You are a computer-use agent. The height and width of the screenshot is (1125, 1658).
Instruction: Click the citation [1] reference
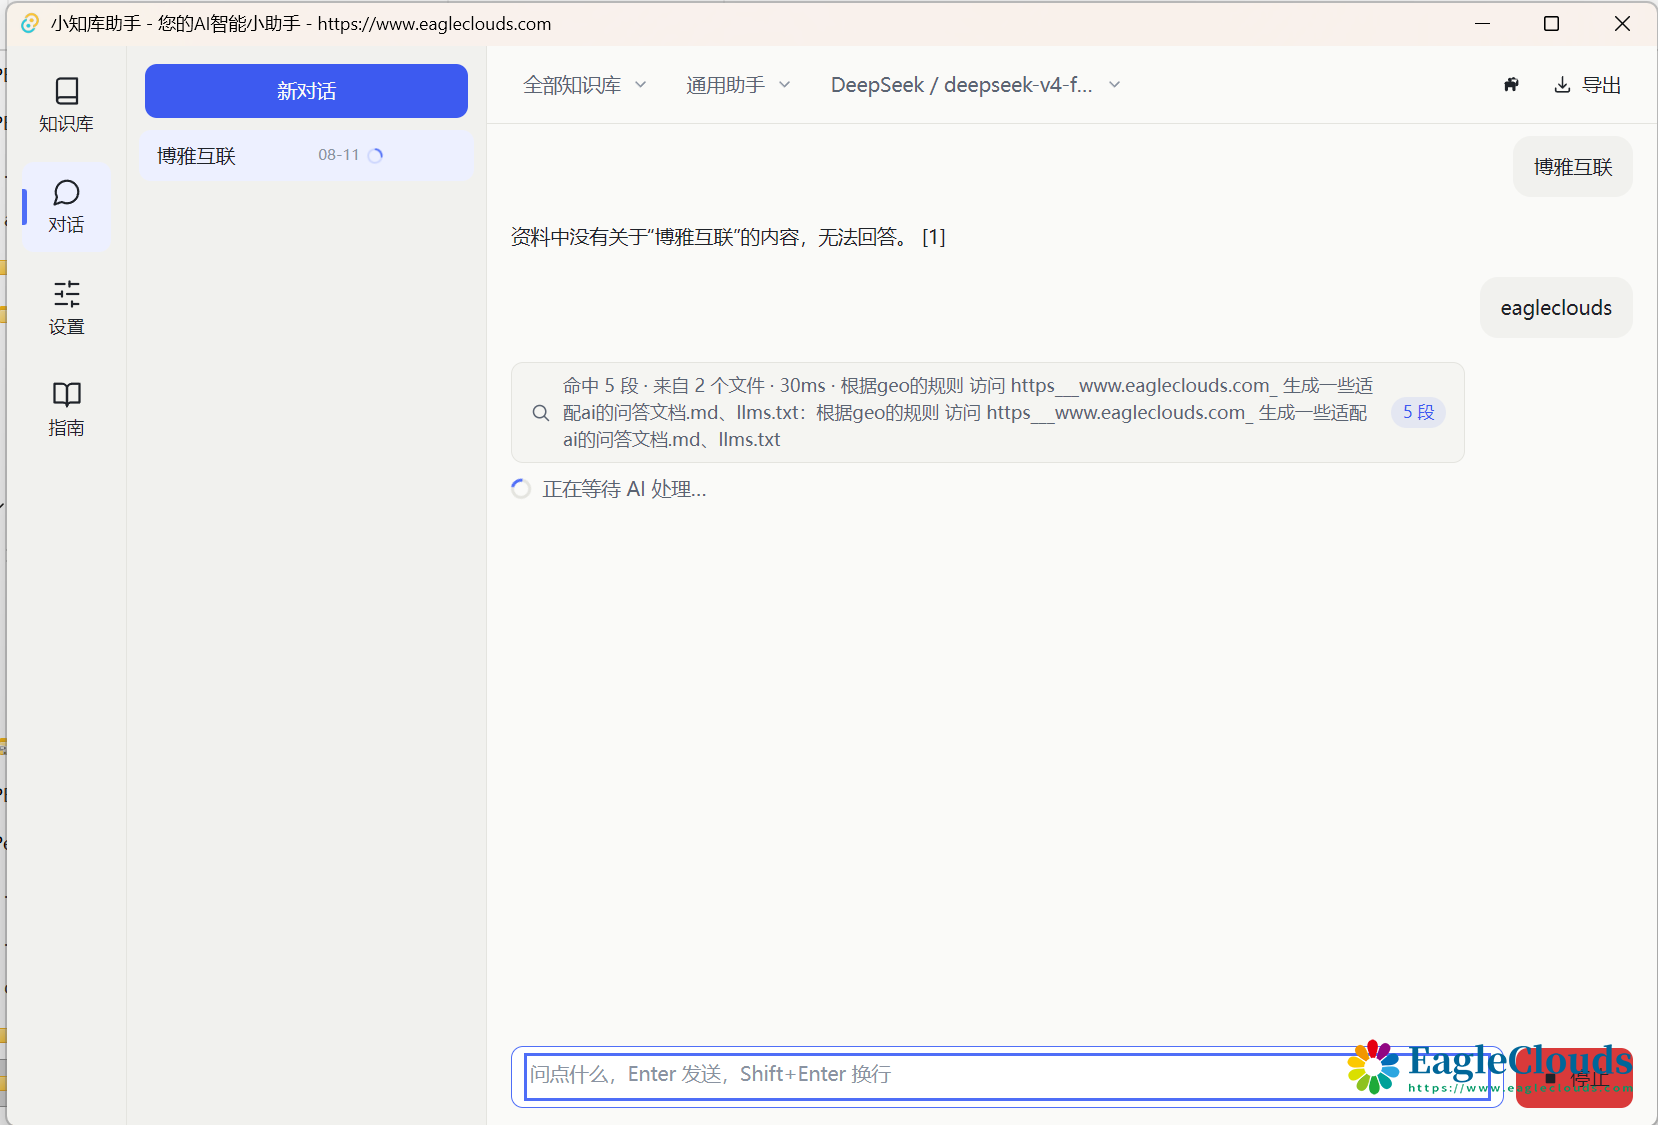click(x=933, y=237)
